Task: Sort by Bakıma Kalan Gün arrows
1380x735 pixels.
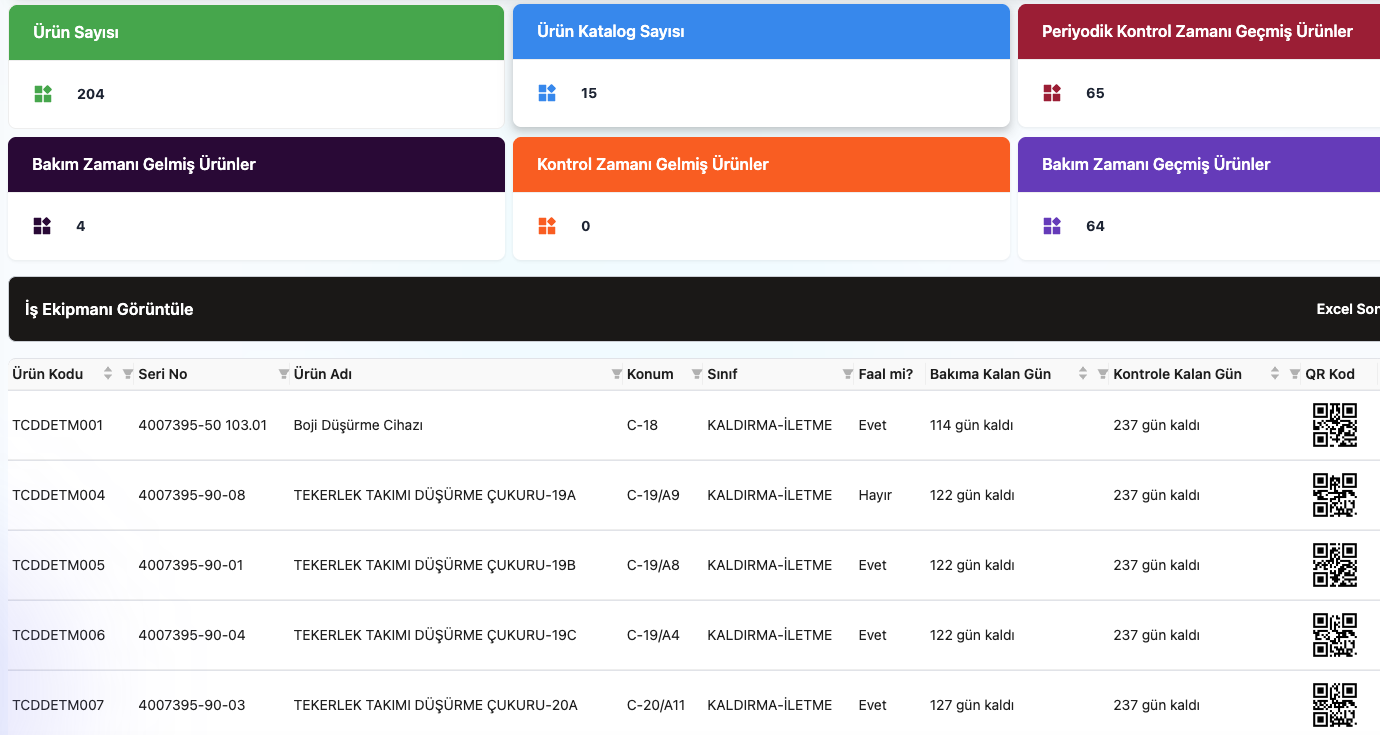Action: point(1083,374)
